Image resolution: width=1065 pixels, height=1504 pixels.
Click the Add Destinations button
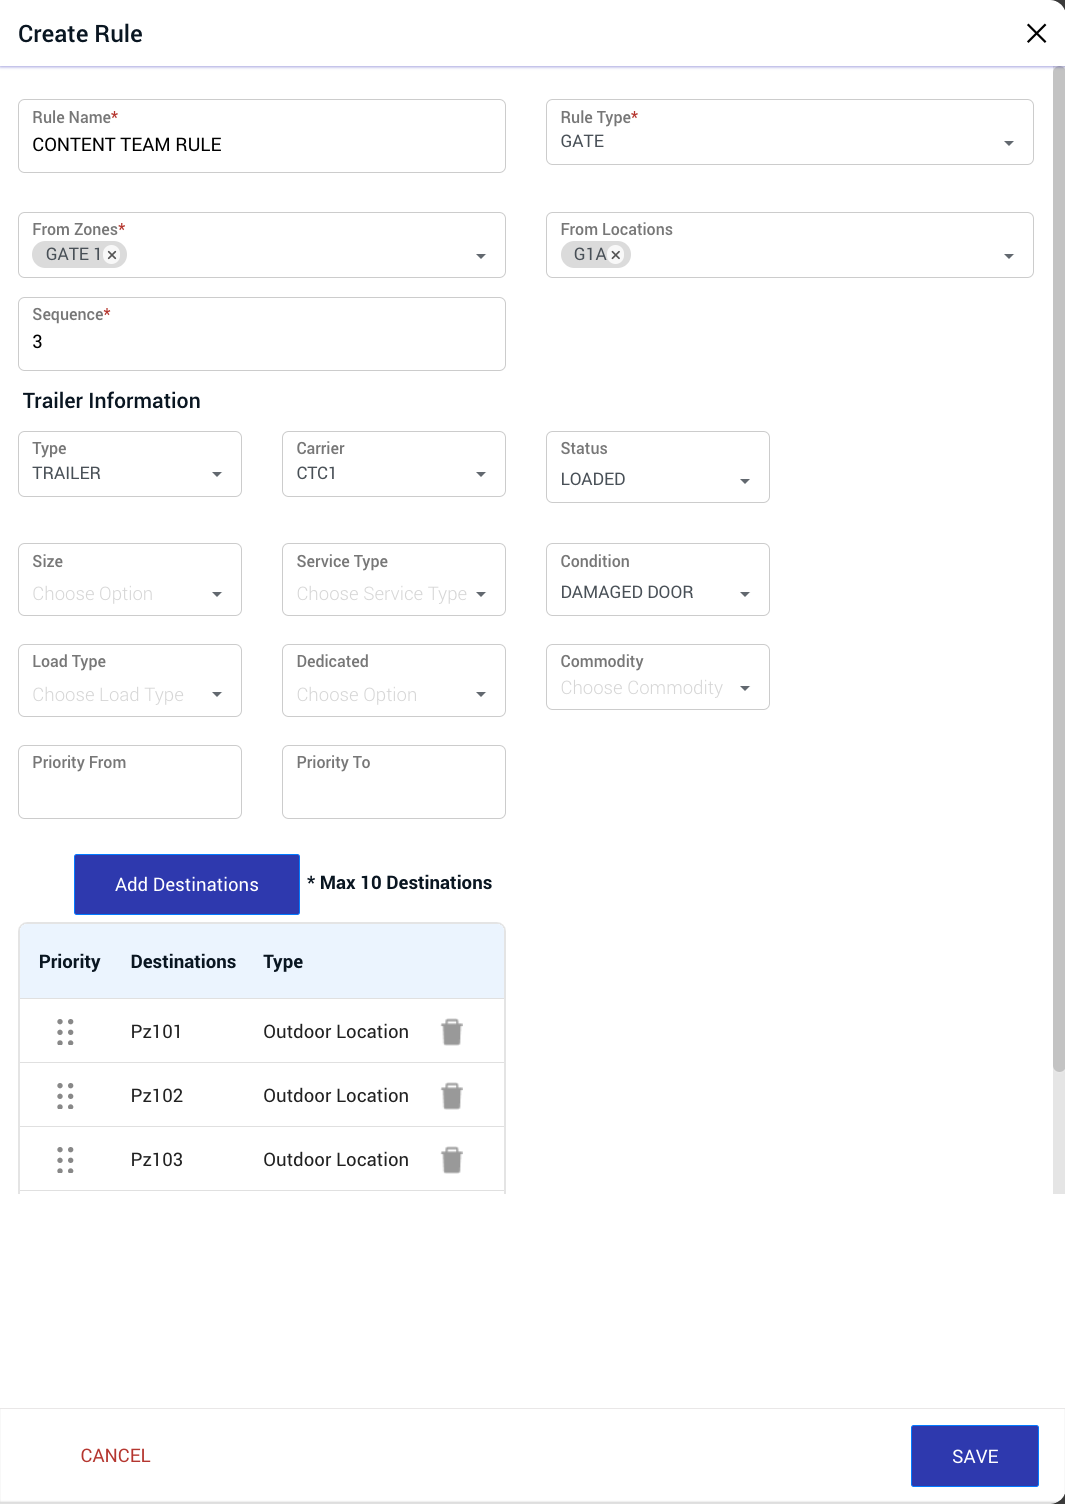click(x=187, y=884)
